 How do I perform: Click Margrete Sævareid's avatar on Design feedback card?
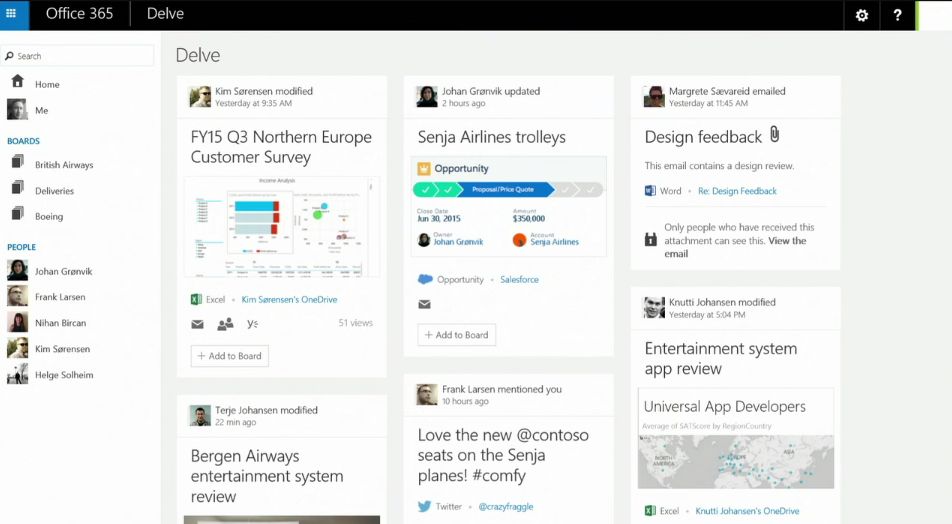coord(654,97)
